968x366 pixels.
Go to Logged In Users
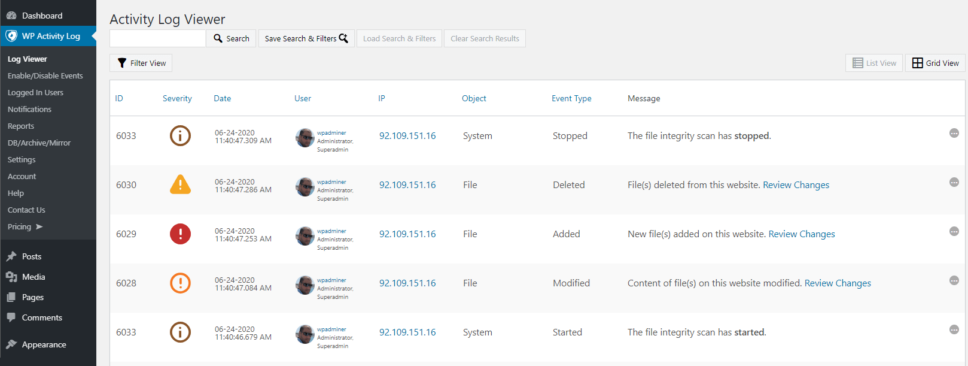point(35,93)
